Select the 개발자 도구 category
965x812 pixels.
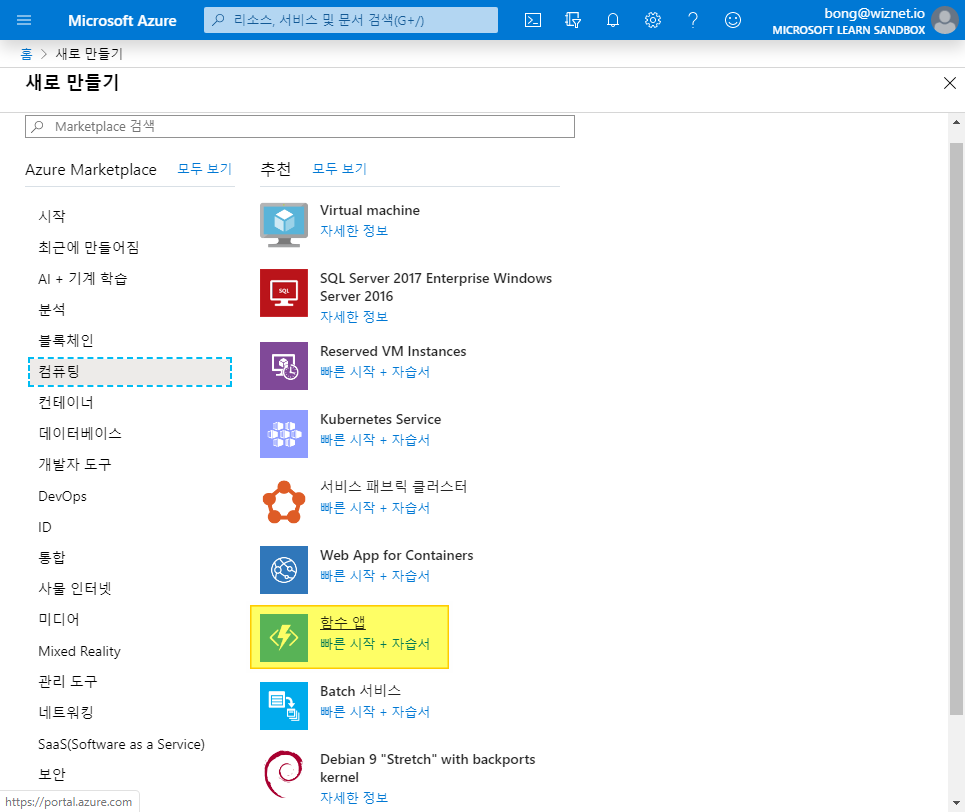pyautogui.click(x=74, y=464)
